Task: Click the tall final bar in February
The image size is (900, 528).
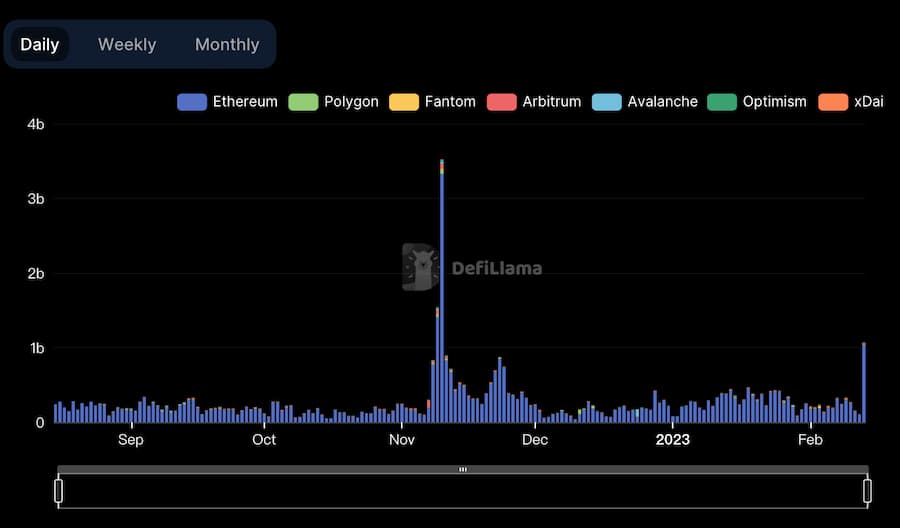Action: [863, 385]
